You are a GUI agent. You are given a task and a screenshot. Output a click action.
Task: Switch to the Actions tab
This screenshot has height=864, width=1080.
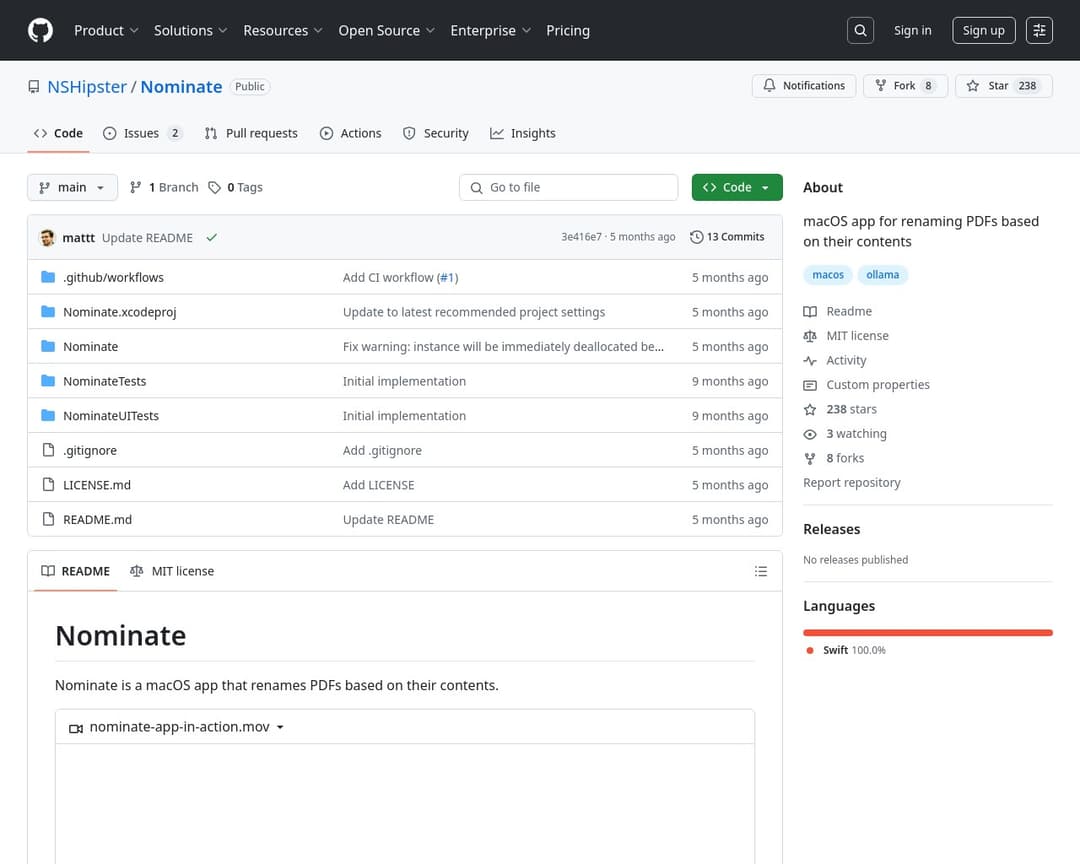point(351,133)
